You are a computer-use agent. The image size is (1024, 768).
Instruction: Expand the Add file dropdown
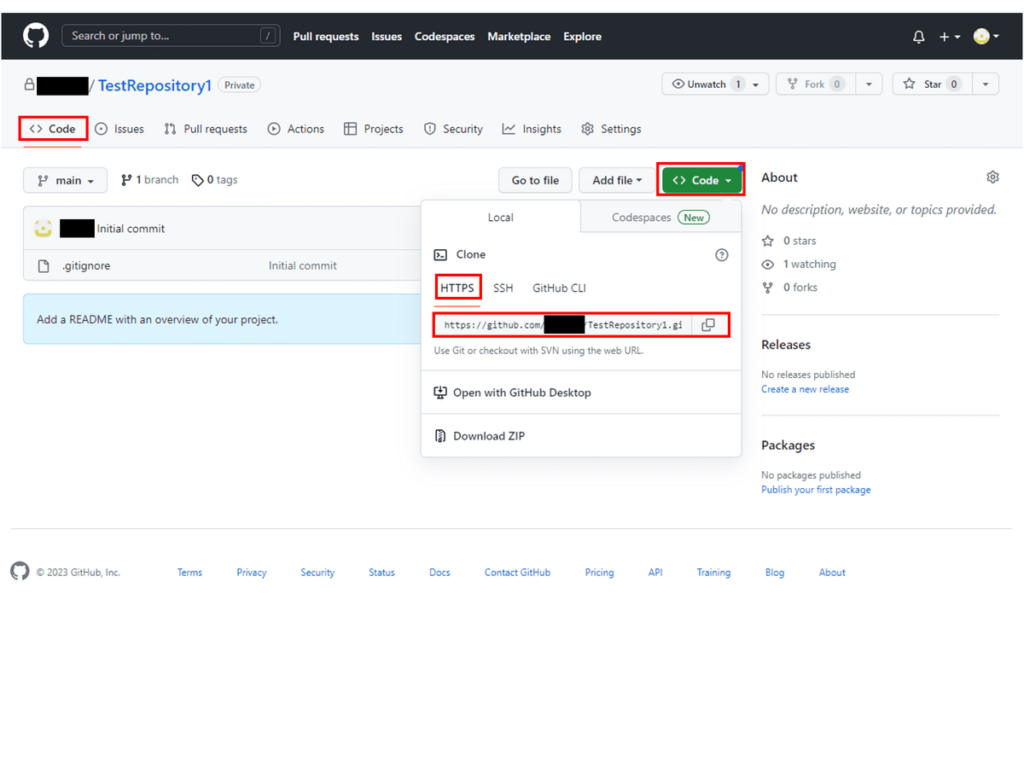[x=616, y=180]
